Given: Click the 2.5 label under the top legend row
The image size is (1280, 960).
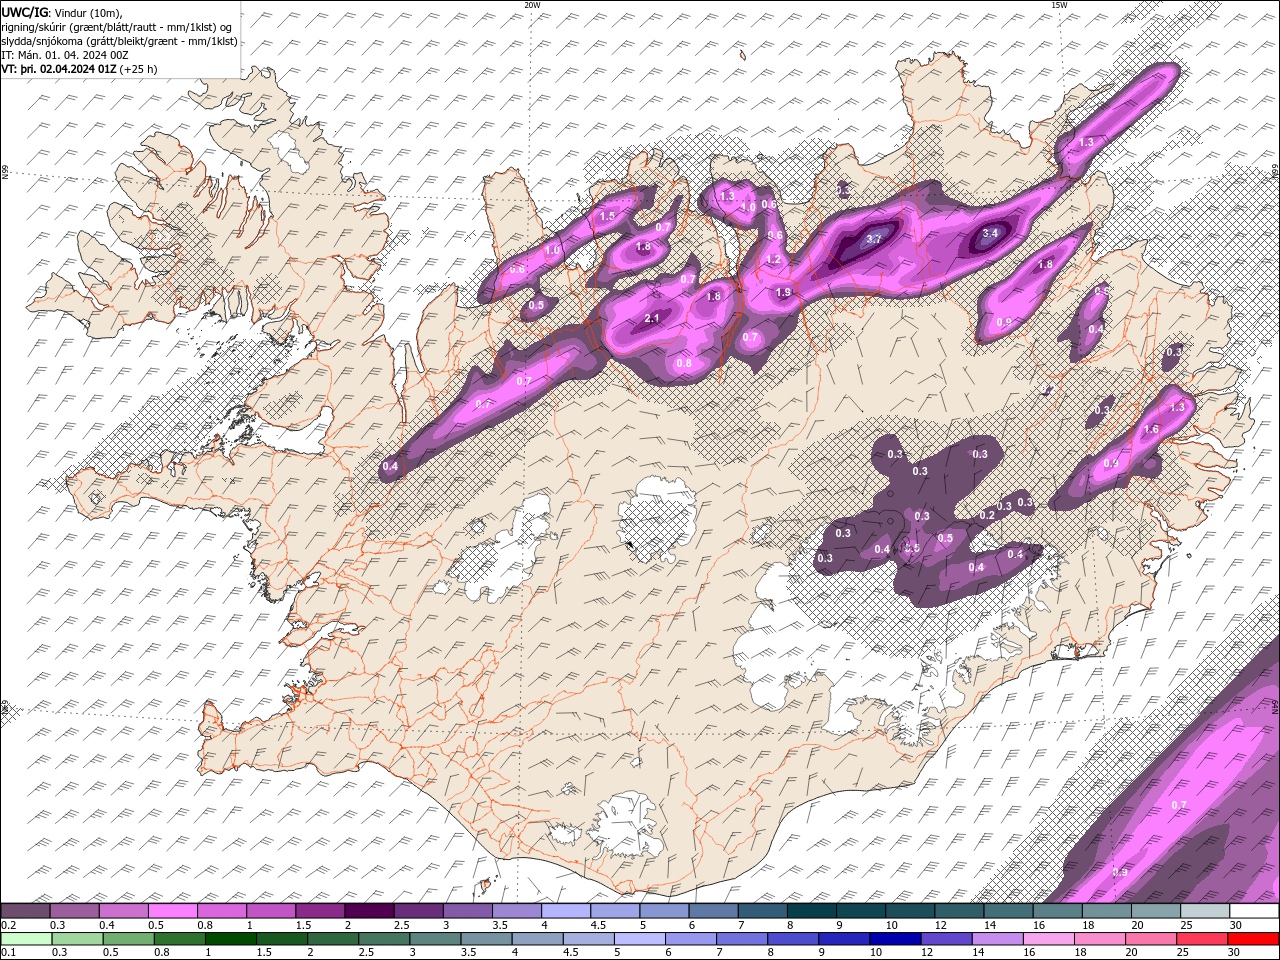Looking at the screenshot, I should coord(401,925).
